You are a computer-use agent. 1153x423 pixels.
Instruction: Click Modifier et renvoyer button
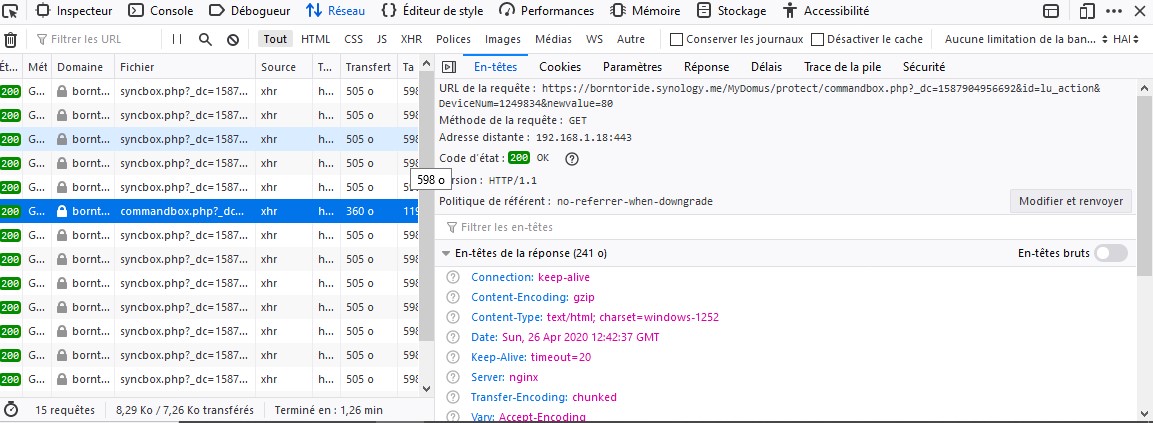click(x=1071, y=201)
